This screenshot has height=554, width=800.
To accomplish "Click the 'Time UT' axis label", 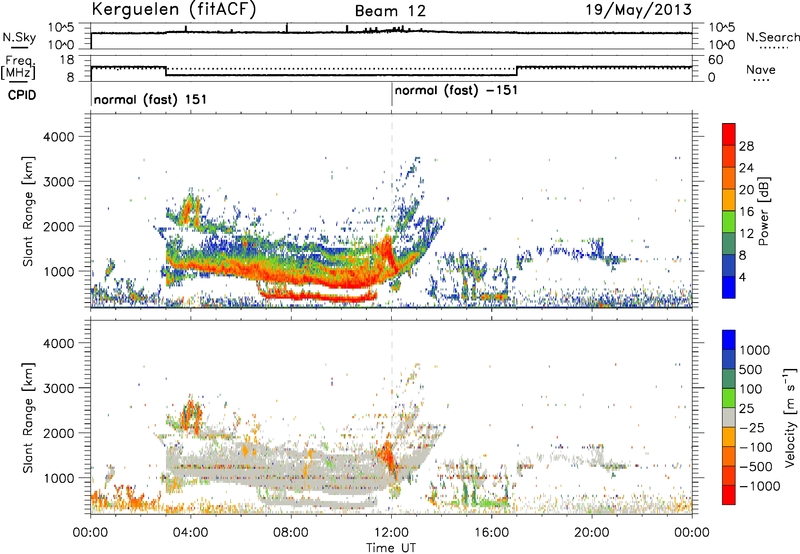I will 391,547.
